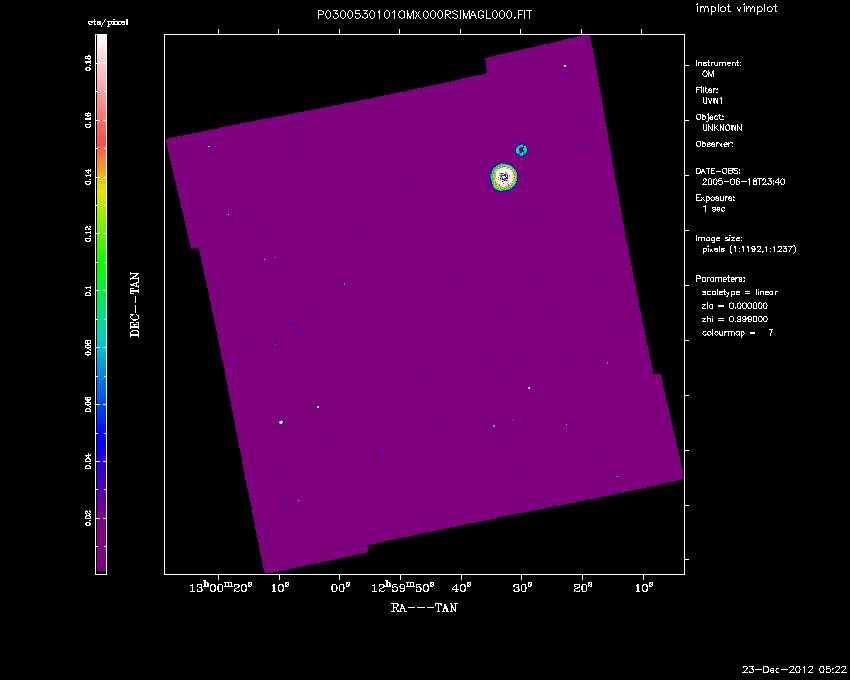Image resolution: width=850 pixels, height=680 pixels.
Task: Select the object value 'UNKNOWN'
Action: [722, 128]
